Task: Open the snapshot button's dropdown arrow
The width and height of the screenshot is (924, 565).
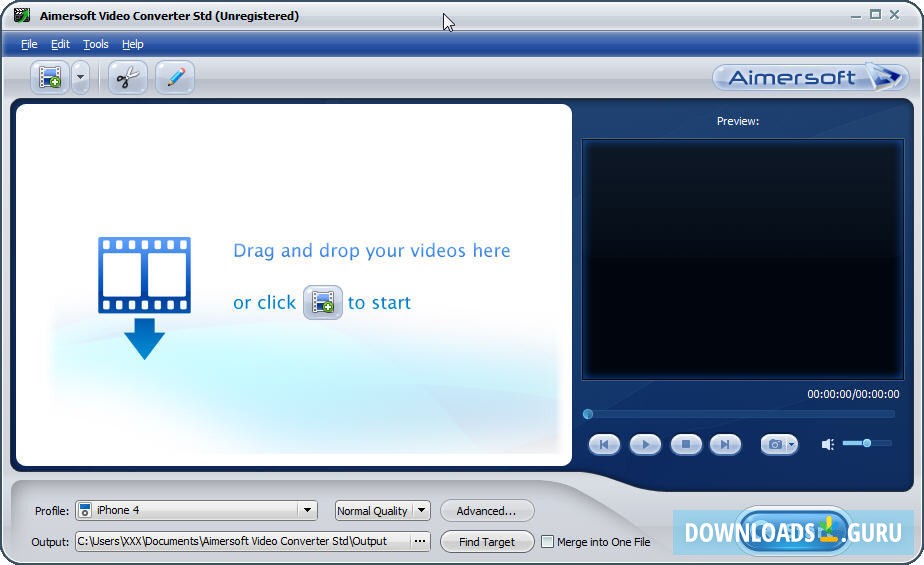Action: [792, 444]
